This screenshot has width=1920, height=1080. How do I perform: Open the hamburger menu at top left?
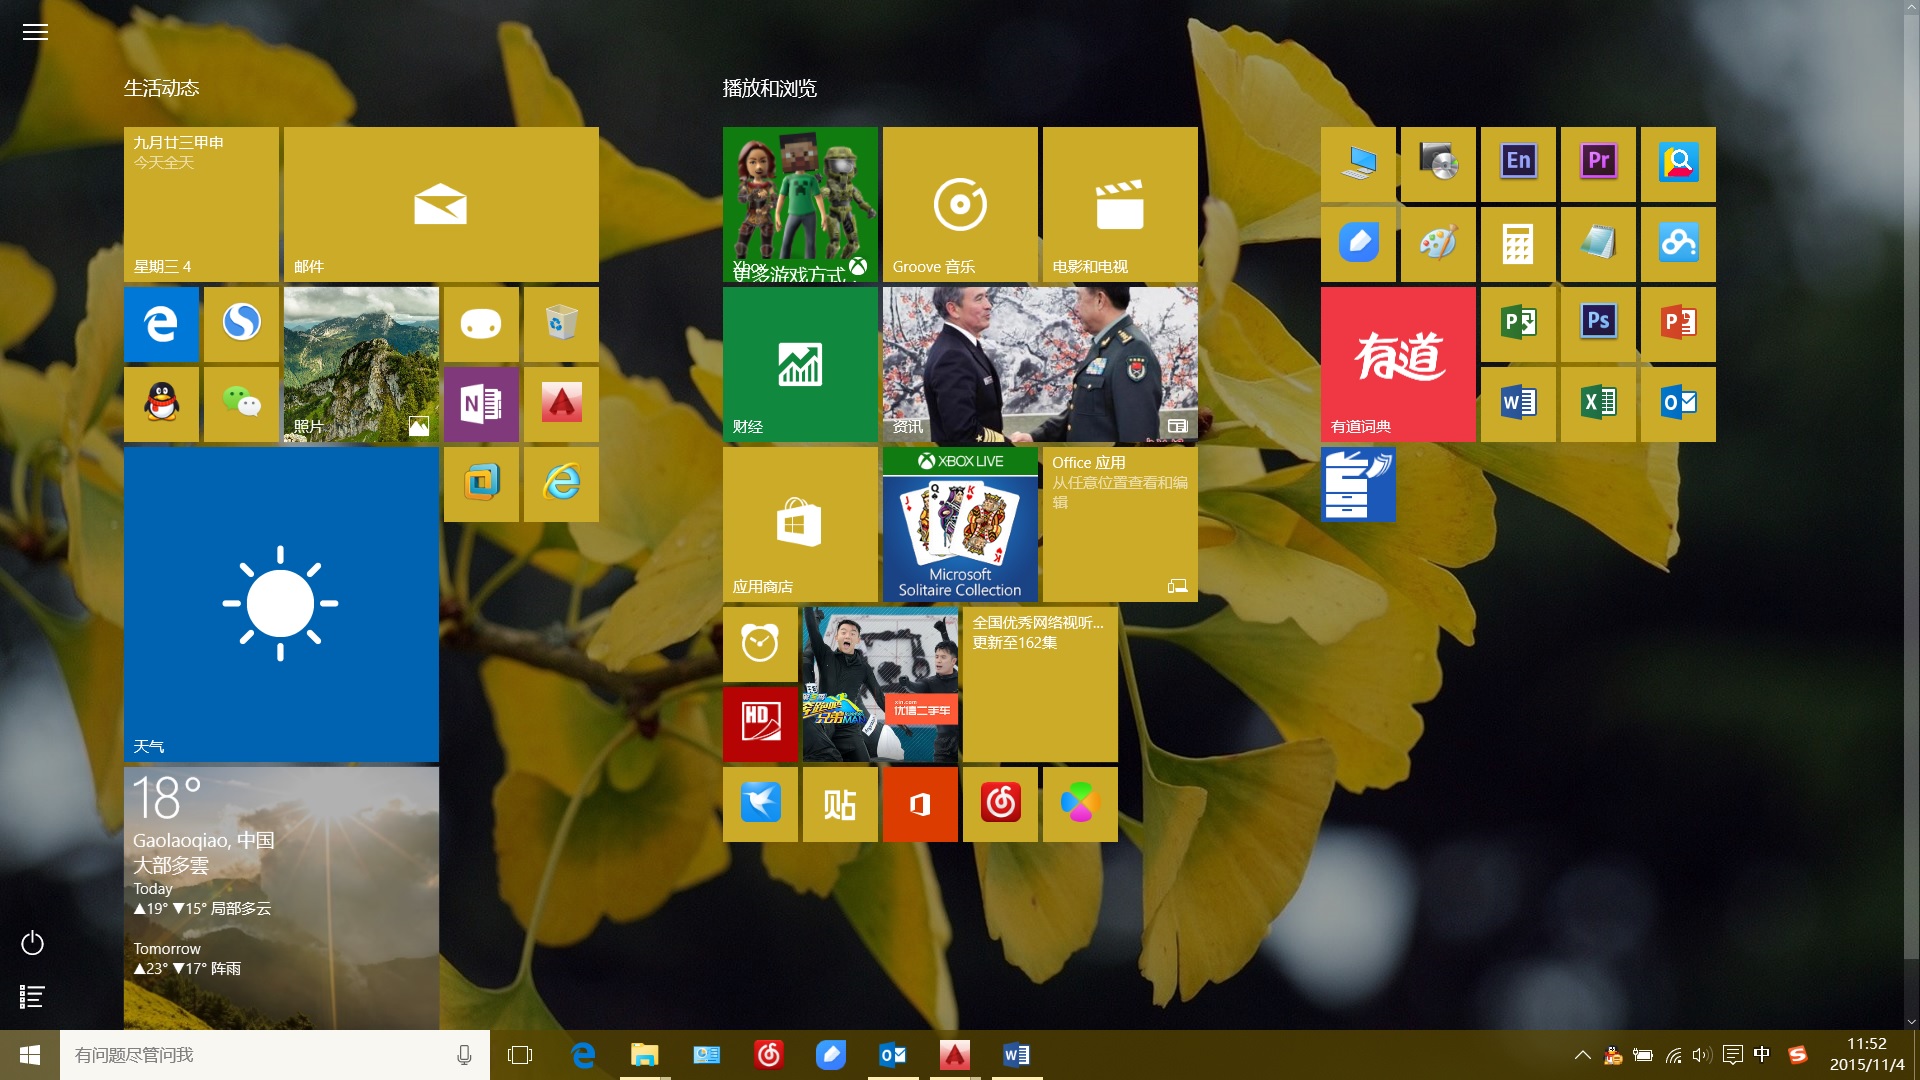coord(35,32)
